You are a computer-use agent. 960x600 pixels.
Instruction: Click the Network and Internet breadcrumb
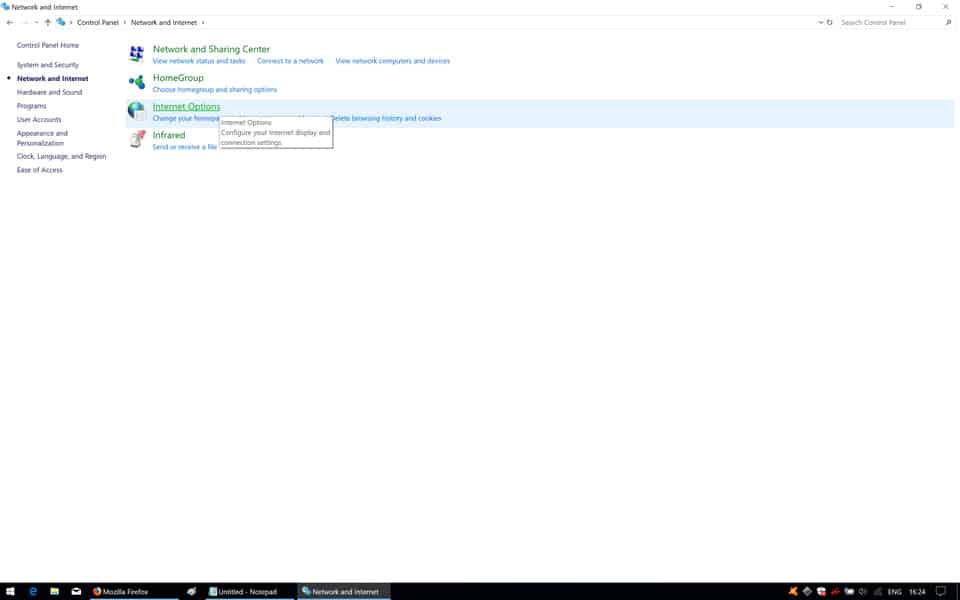(164, 23)
